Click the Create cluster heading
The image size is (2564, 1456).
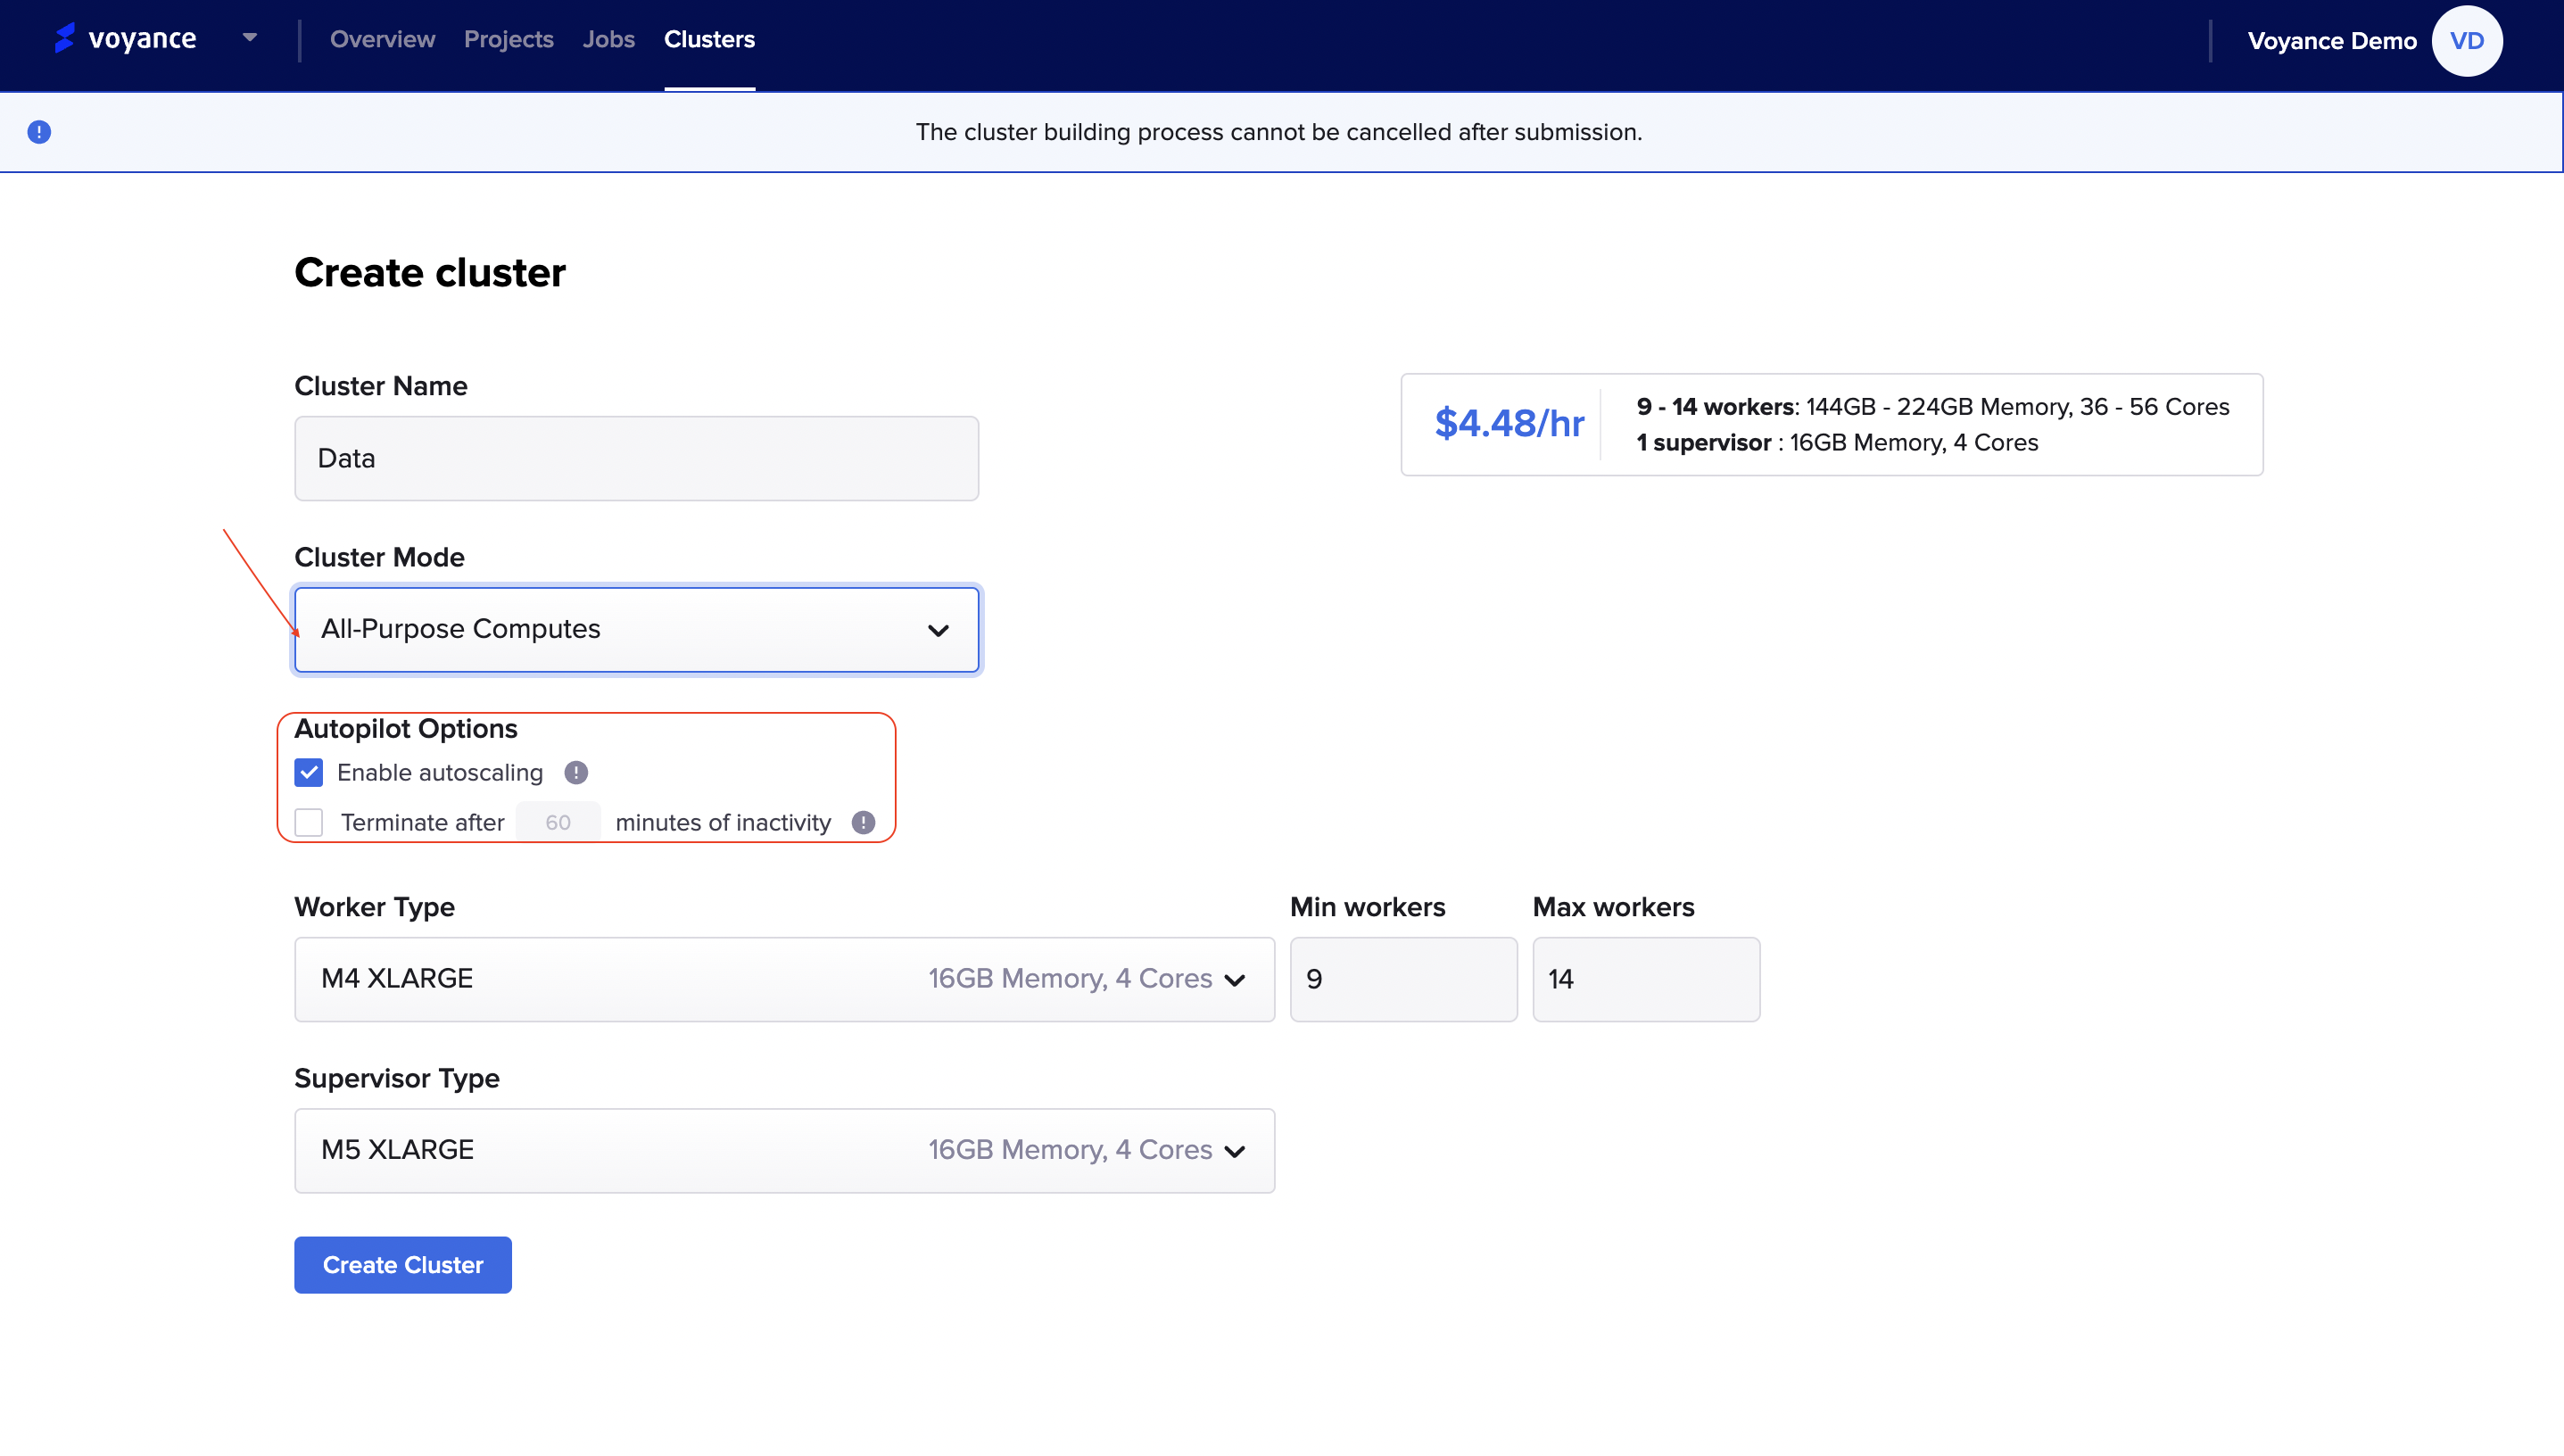coord(430,272)
